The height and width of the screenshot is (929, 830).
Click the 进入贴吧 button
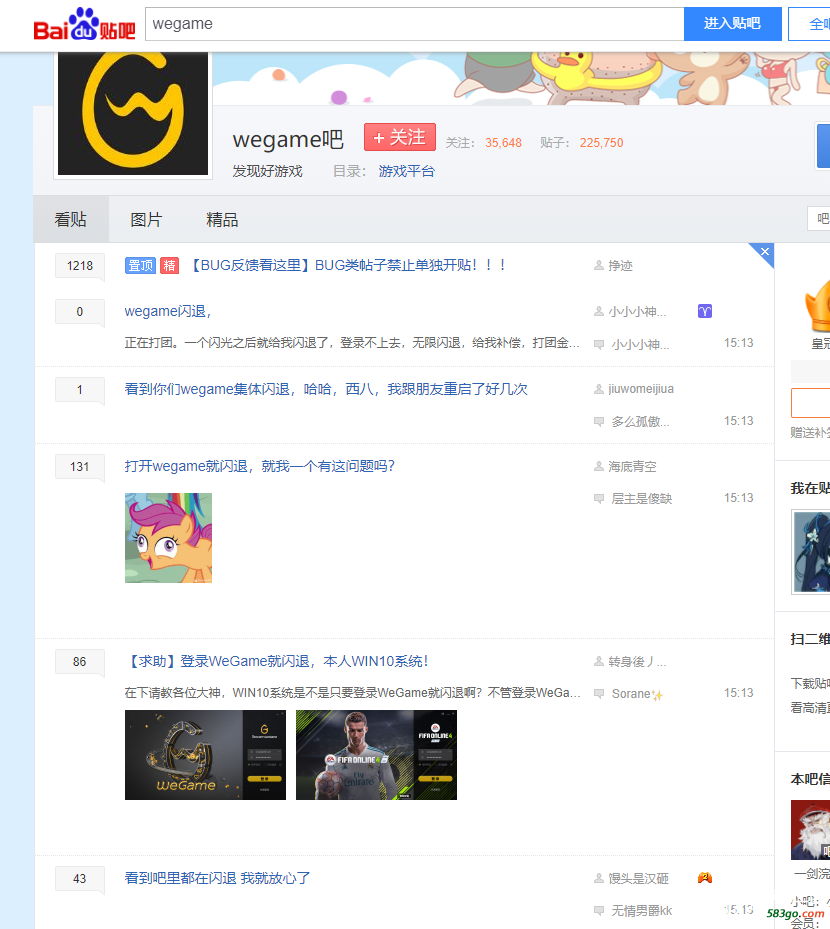pos(733,24)
